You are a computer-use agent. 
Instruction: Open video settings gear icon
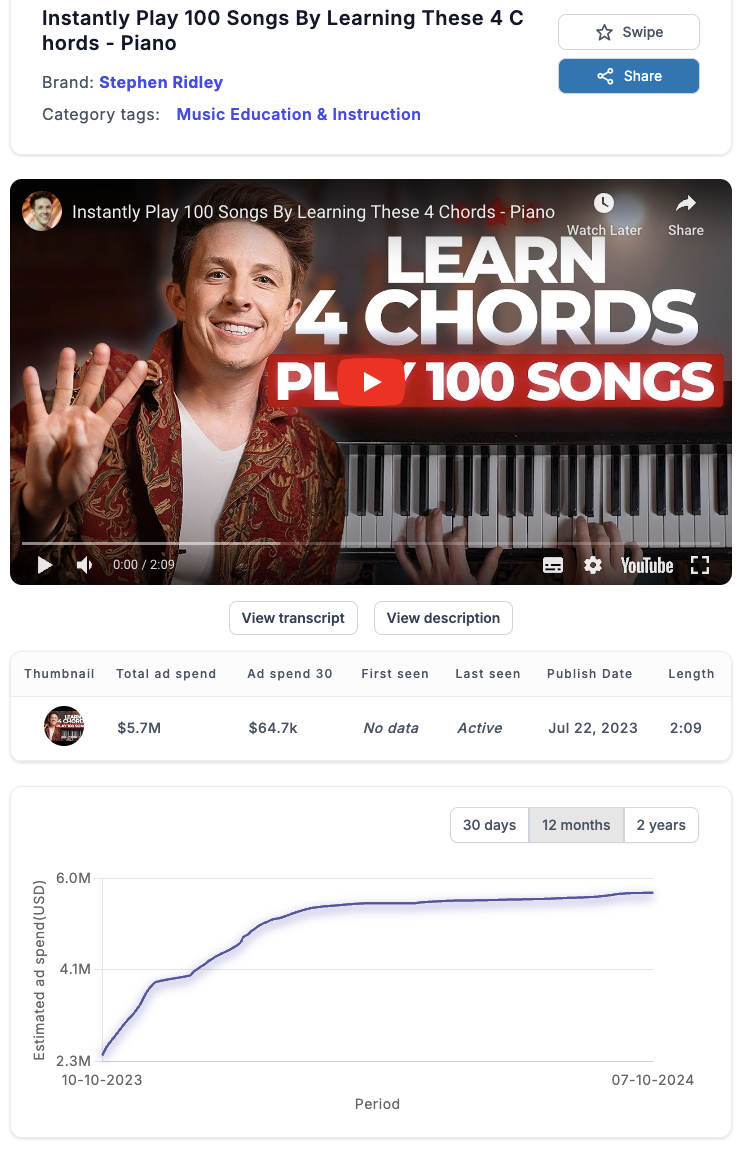click(592, 565)
